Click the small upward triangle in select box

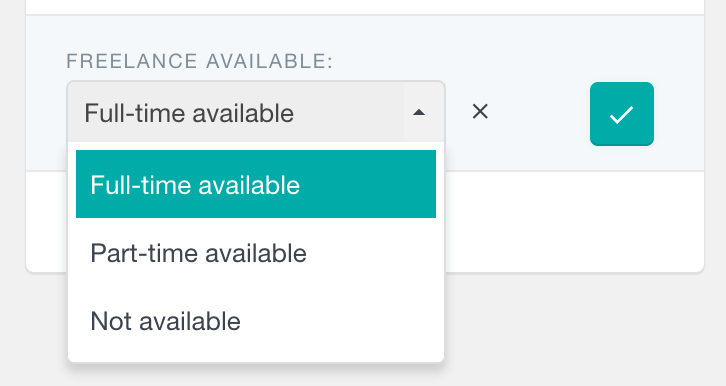[419, 112]
